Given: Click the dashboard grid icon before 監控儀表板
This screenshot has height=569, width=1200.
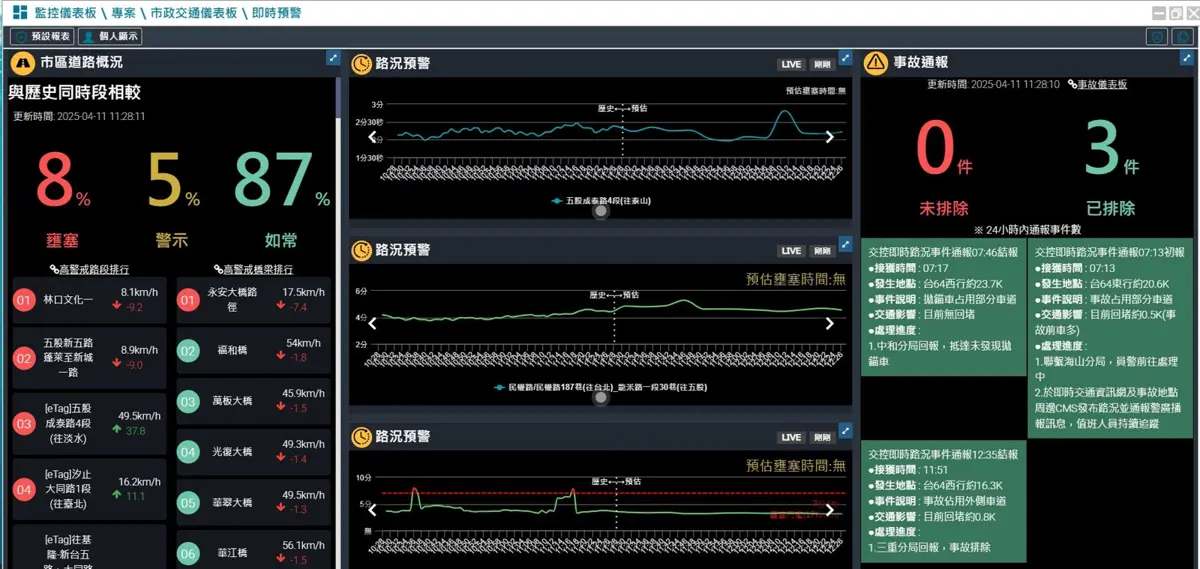Looking at the screenshot, I should 20,13.
